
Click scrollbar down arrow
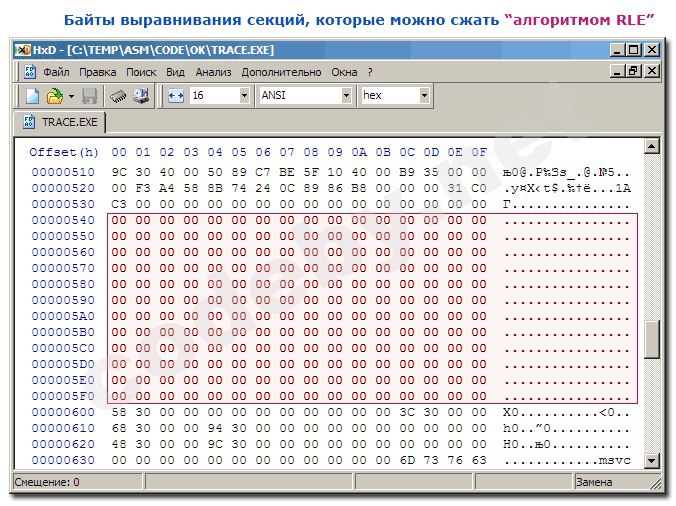pos(651,460)
